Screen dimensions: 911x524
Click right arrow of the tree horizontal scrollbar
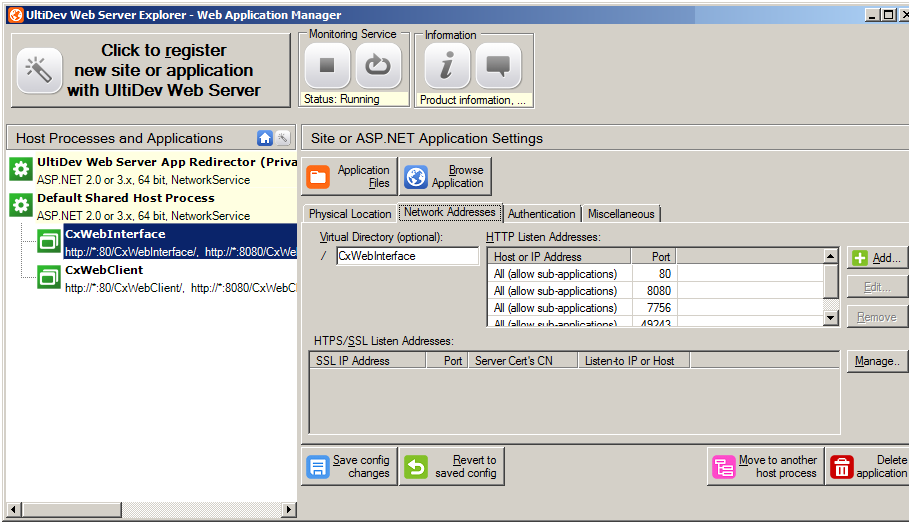pos(289,510)
